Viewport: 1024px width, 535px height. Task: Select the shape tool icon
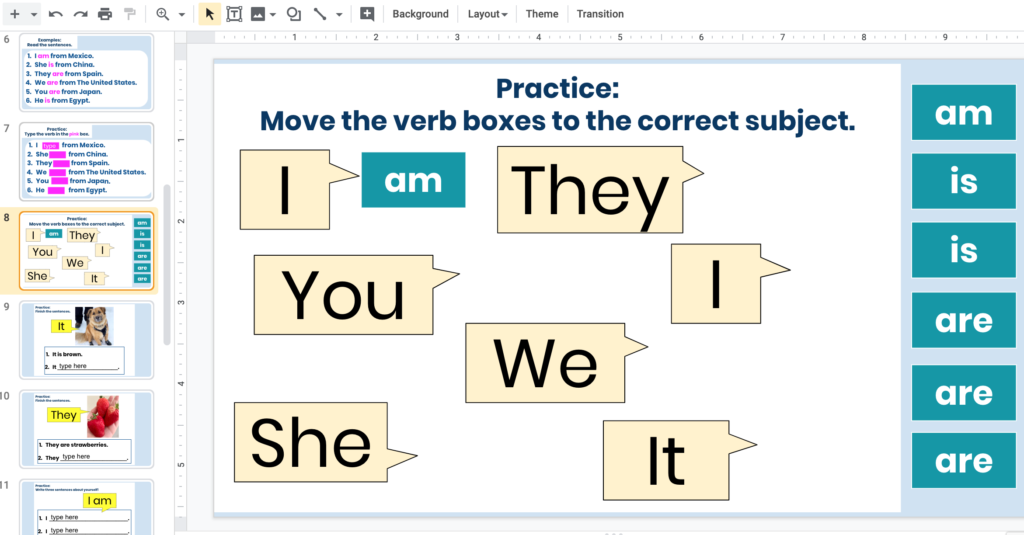click(x=294, y=14)
